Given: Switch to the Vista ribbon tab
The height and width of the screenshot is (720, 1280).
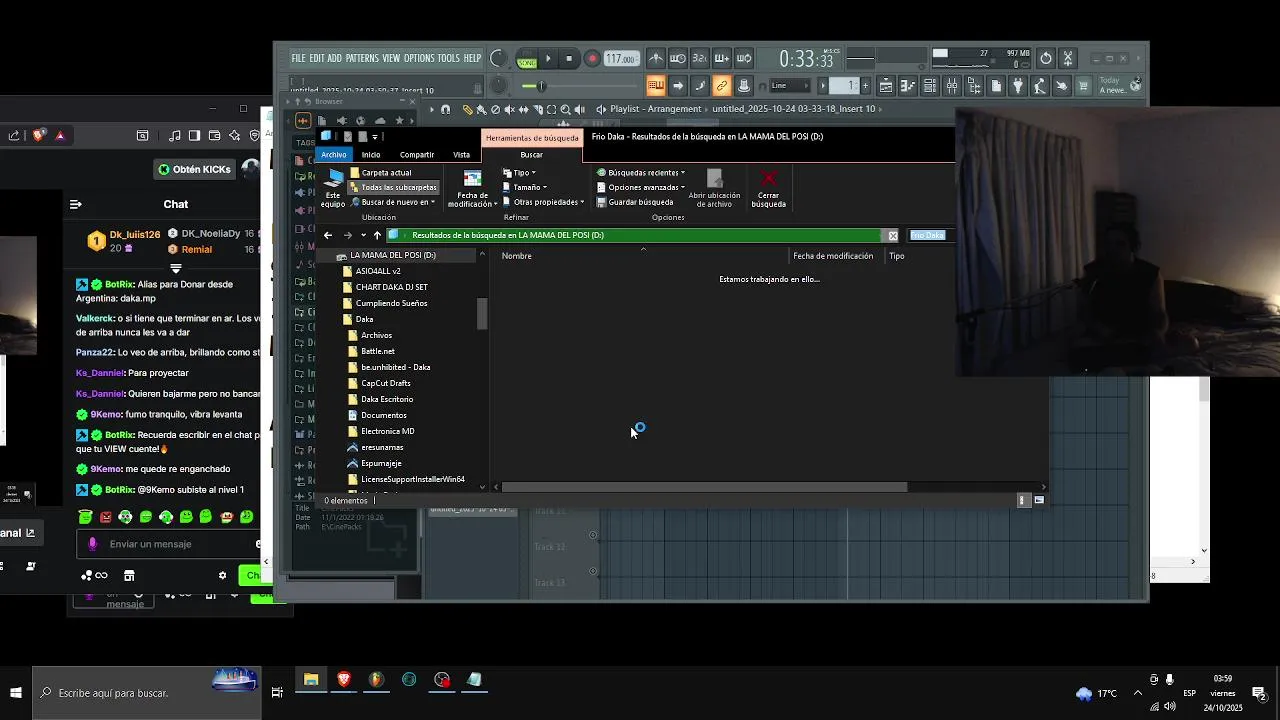Looking at the screenshot, I should pyautogui.click(x=461, y=155).
